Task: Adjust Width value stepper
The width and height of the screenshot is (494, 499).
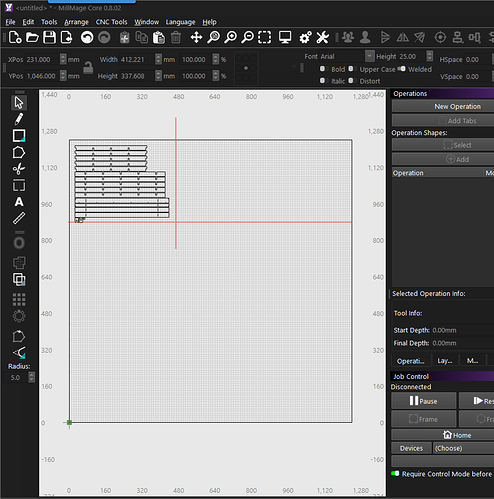Action: tap(158, 59)
